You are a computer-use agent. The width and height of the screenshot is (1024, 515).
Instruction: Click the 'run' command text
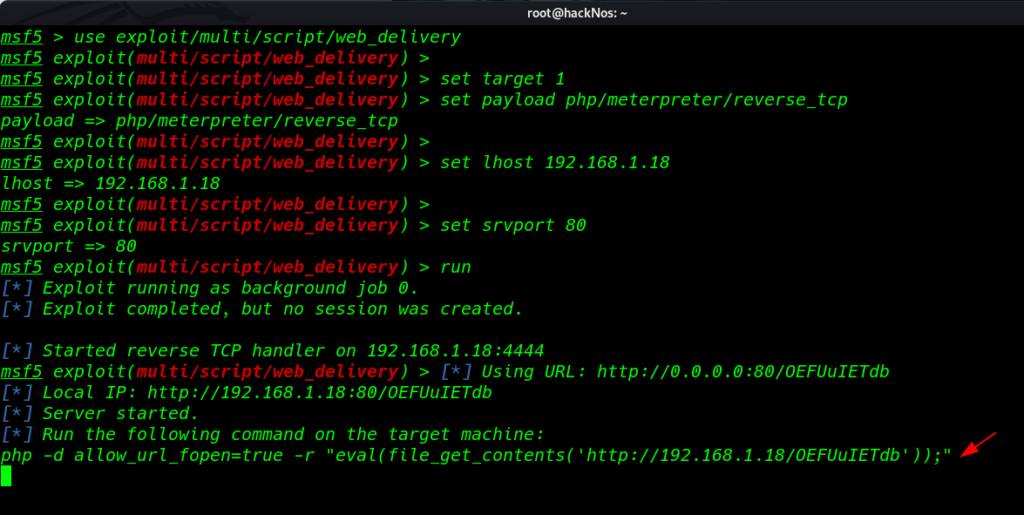coord(455,267)
